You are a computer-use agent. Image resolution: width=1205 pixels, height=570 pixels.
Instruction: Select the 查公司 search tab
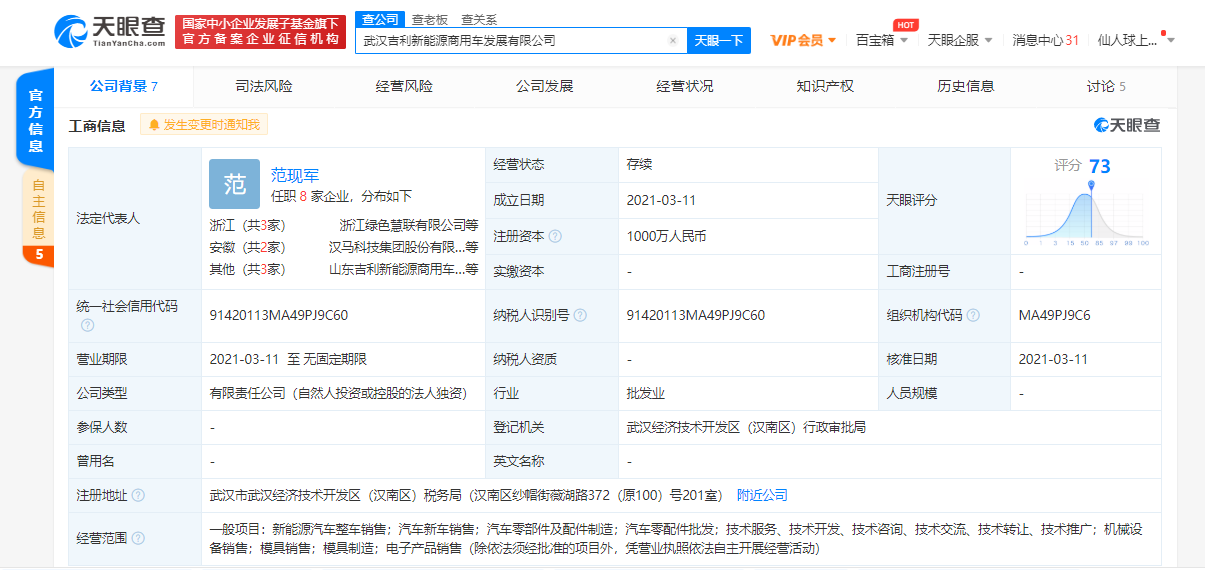click(x=379, y=19)
